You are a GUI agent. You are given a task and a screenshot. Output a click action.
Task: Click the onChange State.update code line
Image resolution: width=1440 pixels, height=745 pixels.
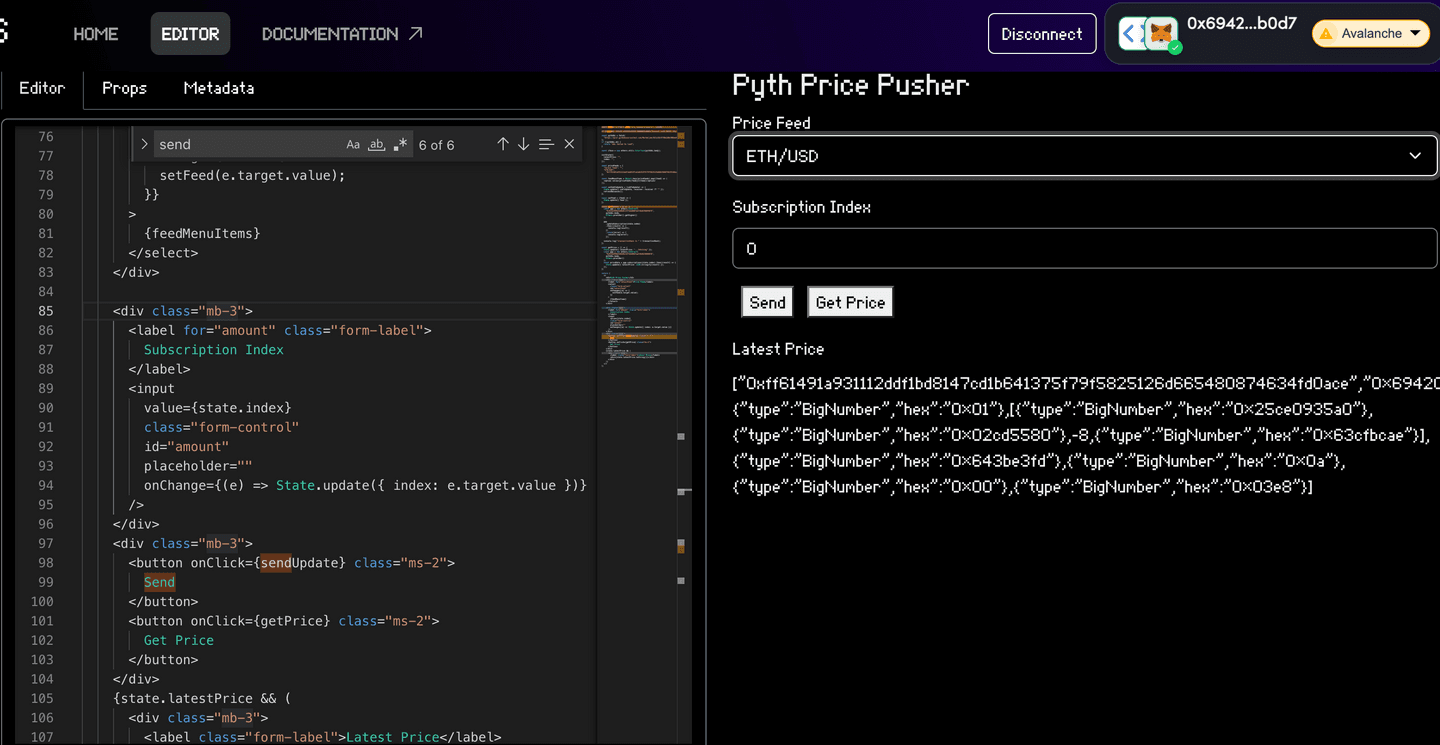(x=365, y=485)
